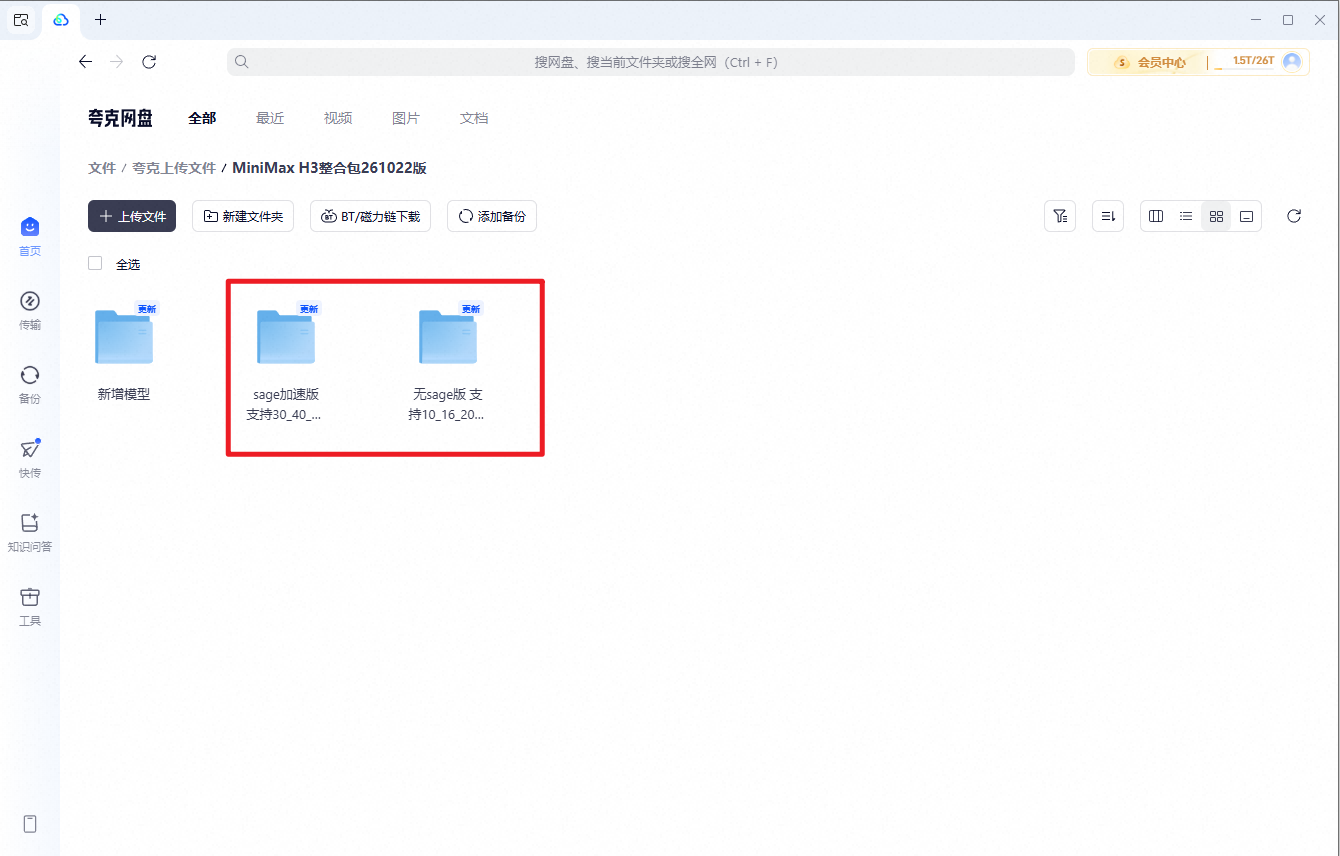This screenshot has width=1340, height=856.
Task: Open the filter icon in the file toolbar
Action: 1060,216
